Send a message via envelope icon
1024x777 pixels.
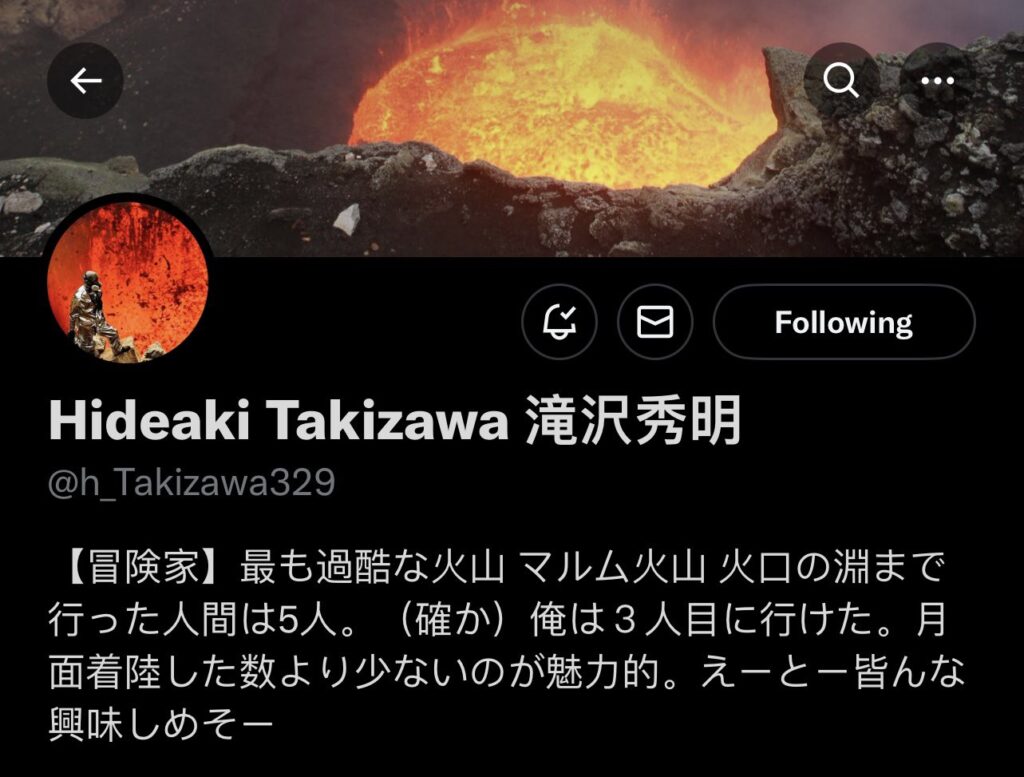pyautogui.click(x=655, y=322)
